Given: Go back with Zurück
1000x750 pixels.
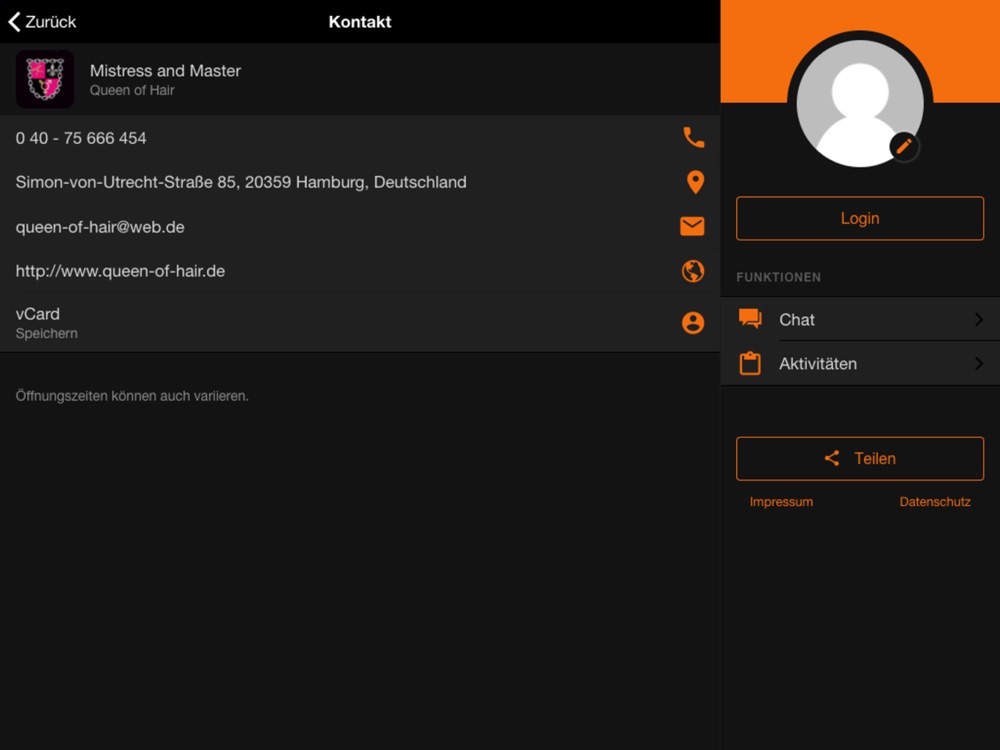Looking at the screenshot, I should tap(42, 22).
